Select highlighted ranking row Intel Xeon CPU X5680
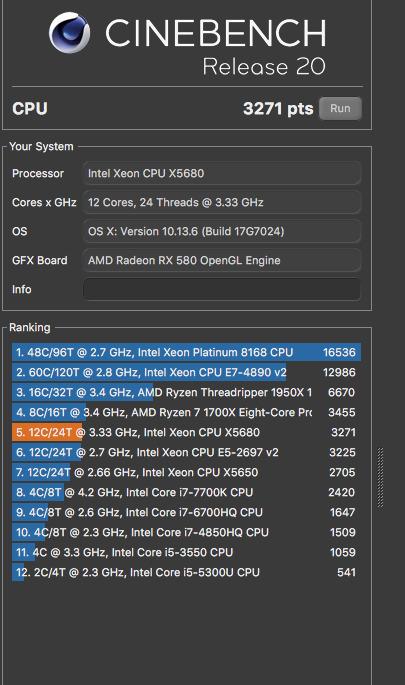Image resolution: width=405 pixels, height=685 pixels. click(x=187, y=432)
